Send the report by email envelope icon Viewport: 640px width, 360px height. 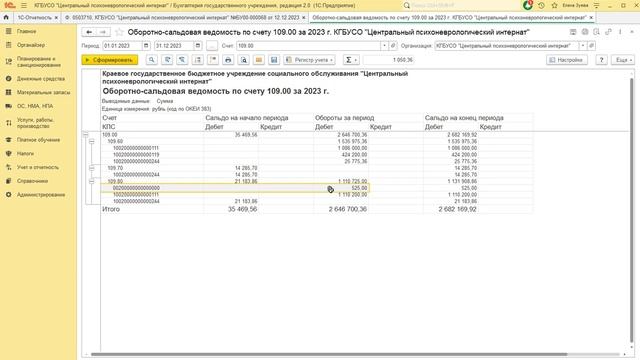tap(259, 60)
